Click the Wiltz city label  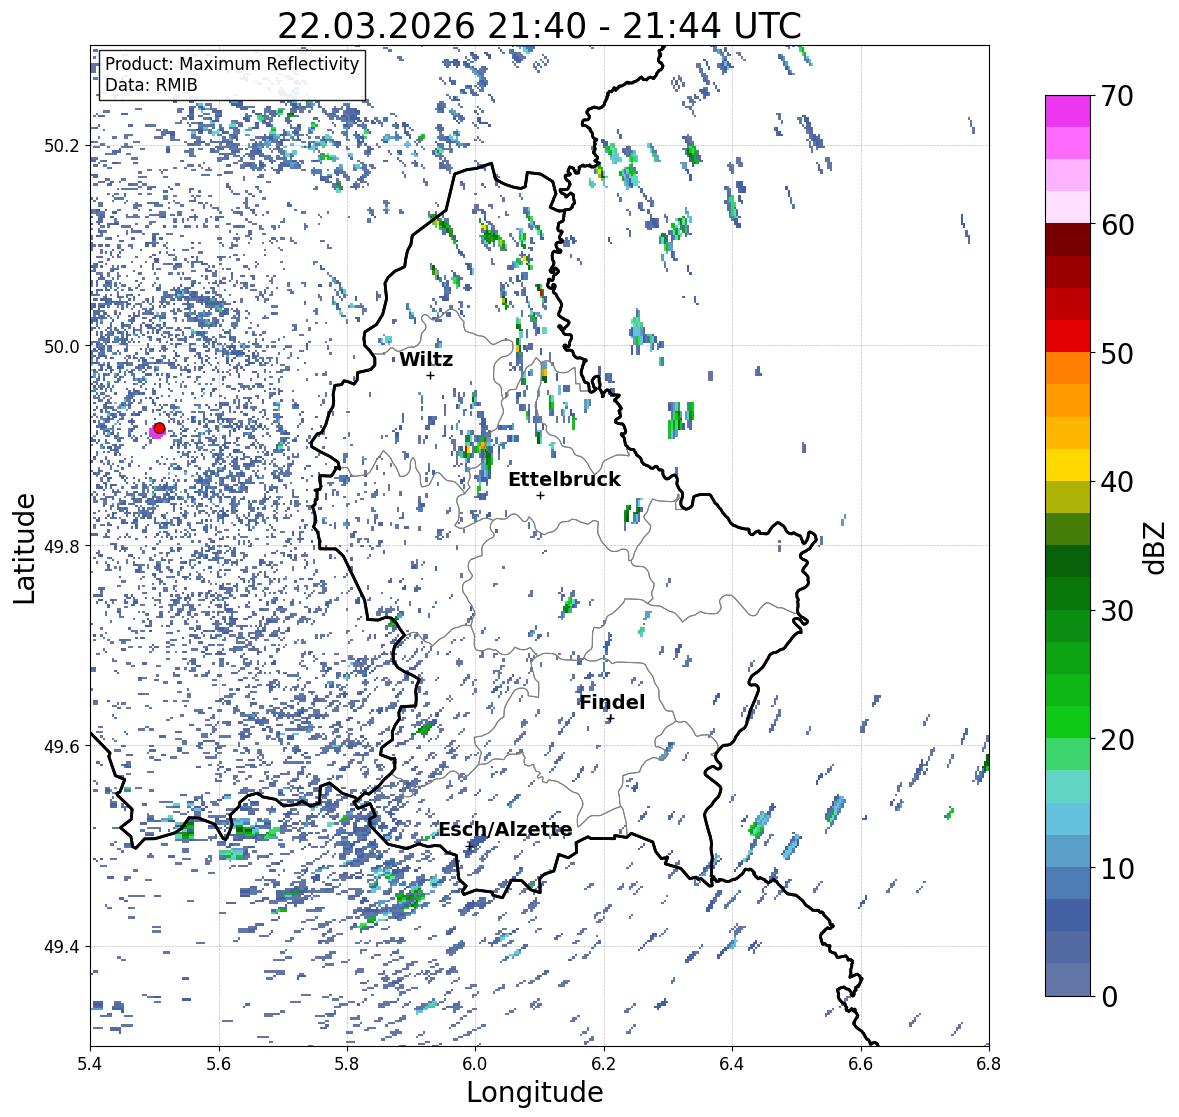coord(426,359)
